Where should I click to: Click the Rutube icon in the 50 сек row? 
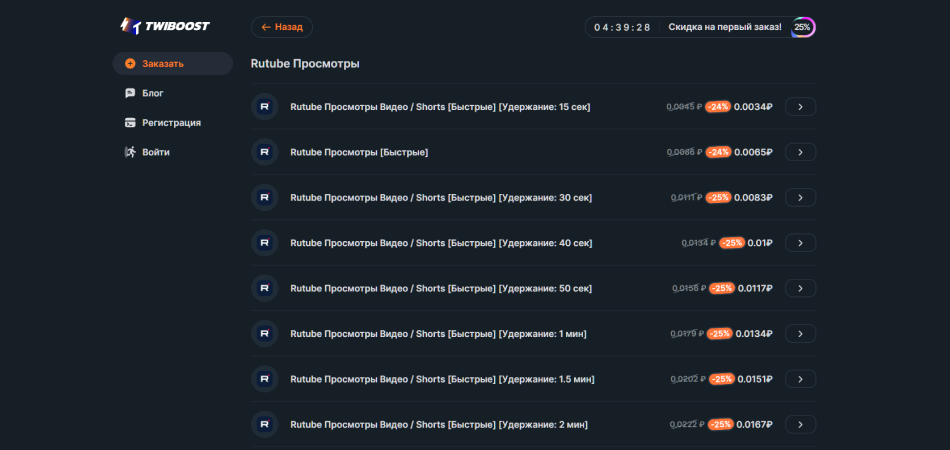click(x=265, y=288)
